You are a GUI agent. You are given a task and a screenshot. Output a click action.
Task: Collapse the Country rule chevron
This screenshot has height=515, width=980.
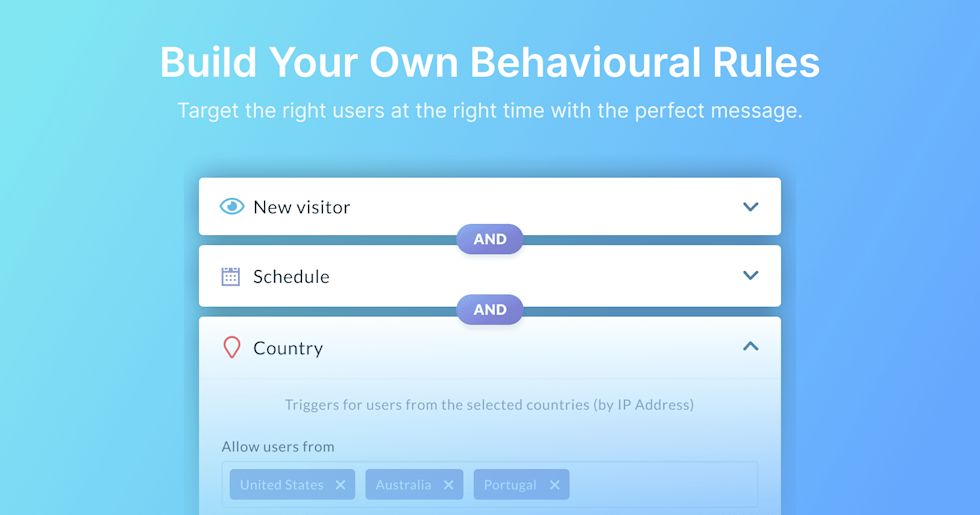pyautogui.click(x=751, y=347)
